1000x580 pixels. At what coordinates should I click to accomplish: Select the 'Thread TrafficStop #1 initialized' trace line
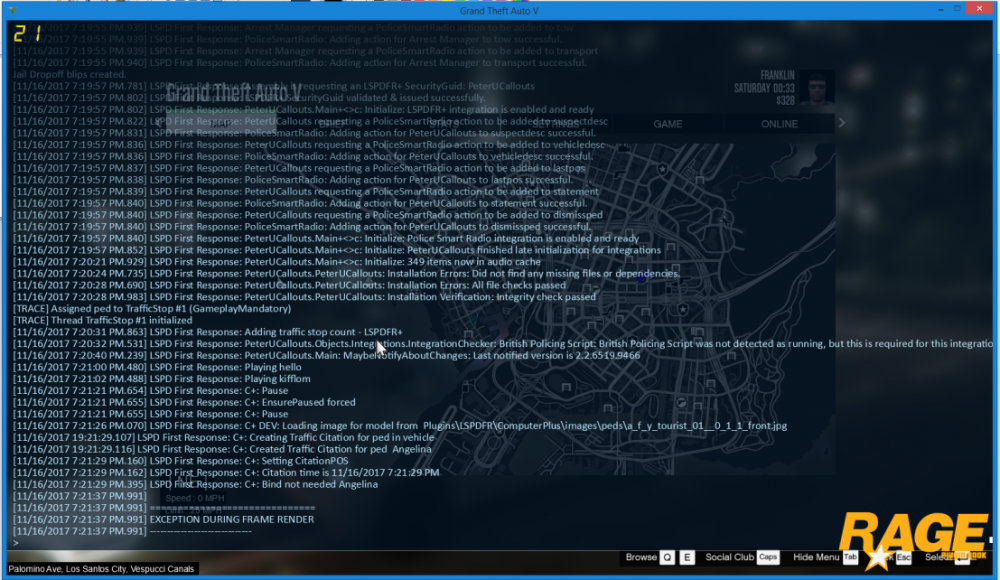[102, 320]
